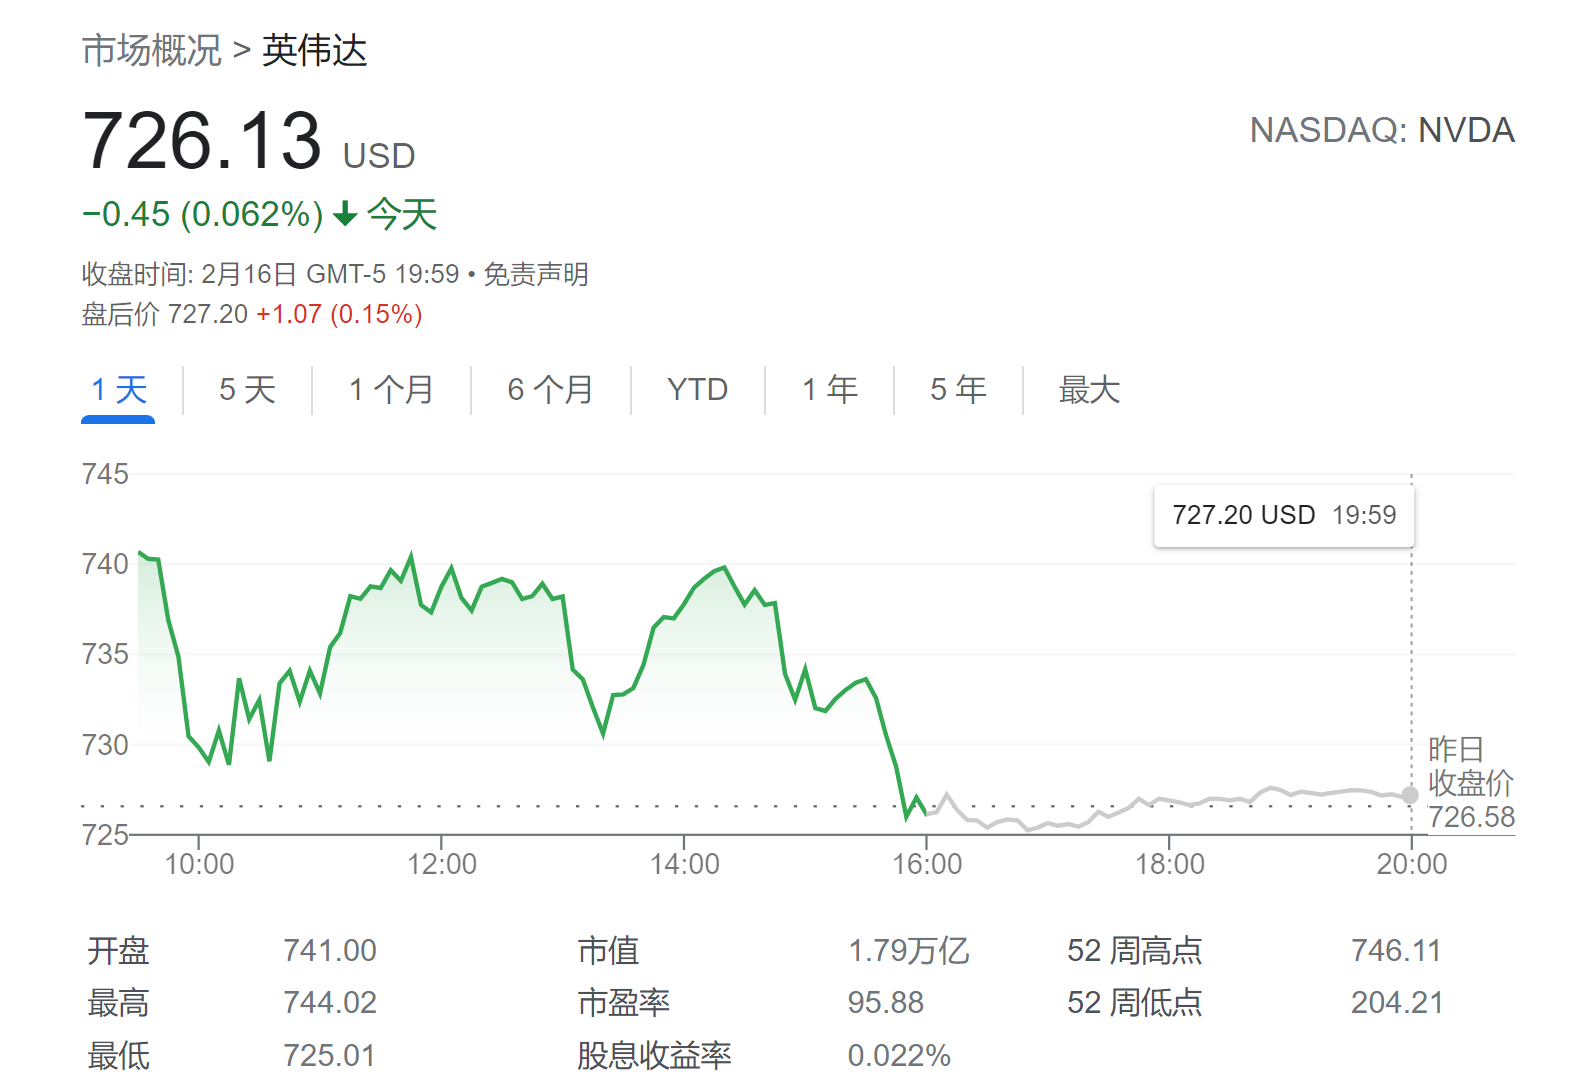Image resolution: width=1577 pixels, height=1091 pixels.
Task: Click the 股息收益率 label
Action: tap(654, 1055)
